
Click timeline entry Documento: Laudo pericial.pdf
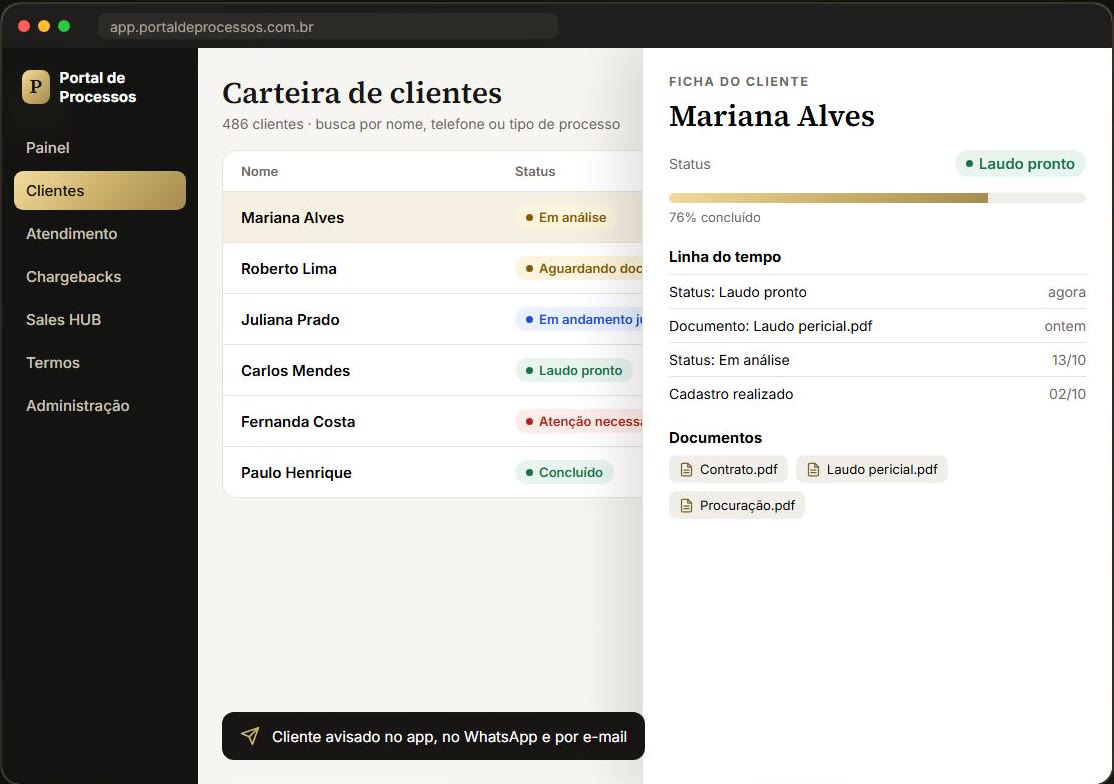pos(877,326)
